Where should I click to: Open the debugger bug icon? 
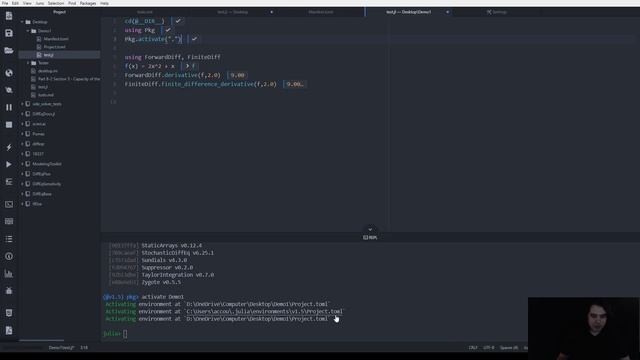pyautogui.click(x=9, y=291)
